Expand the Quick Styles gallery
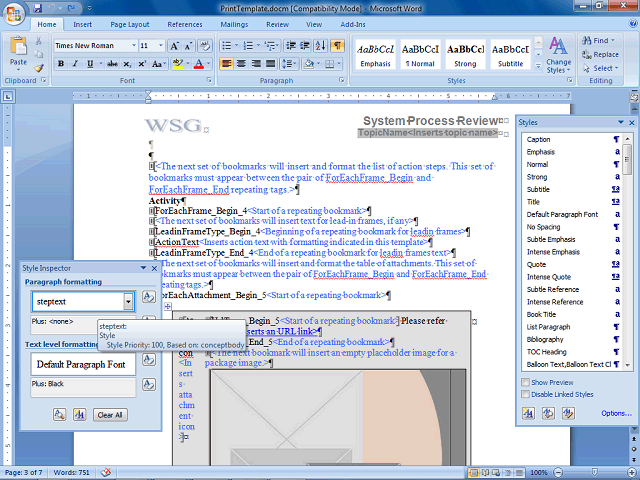 coord(538,65)
